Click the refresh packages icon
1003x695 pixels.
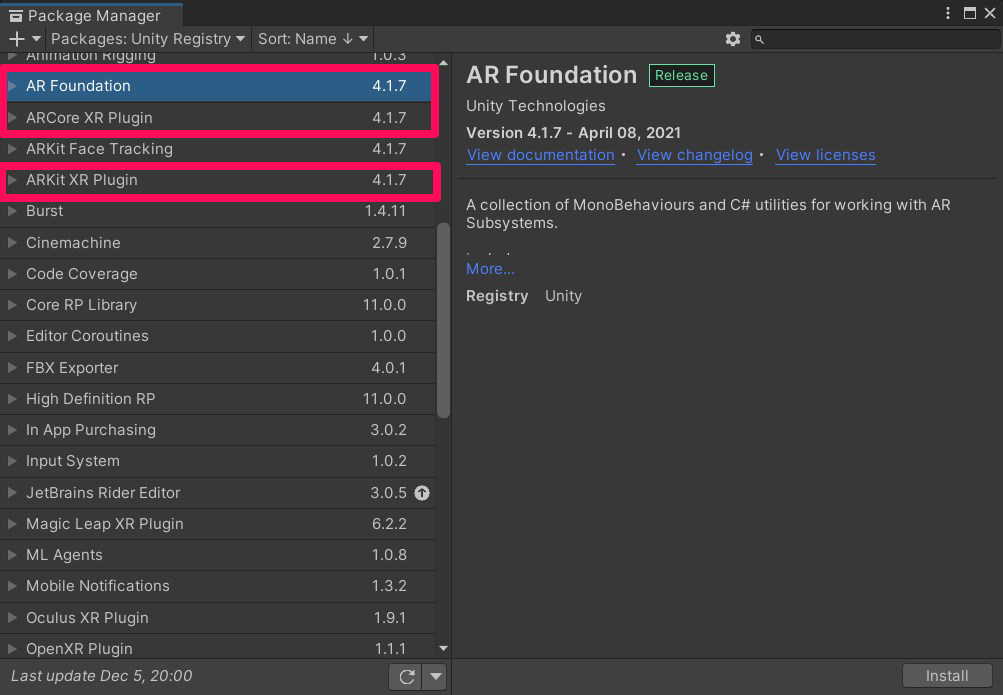[x=406, y=677]
